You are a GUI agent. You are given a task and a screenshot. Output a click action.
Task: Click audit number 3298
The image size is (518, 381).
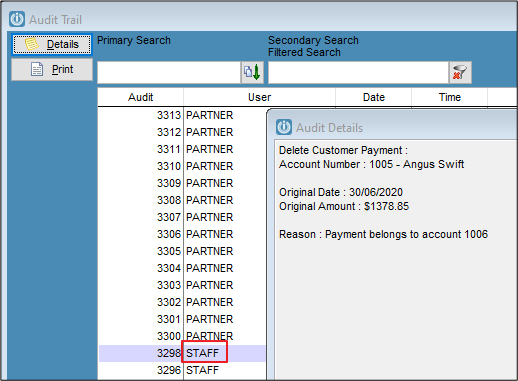click(169, 353)
